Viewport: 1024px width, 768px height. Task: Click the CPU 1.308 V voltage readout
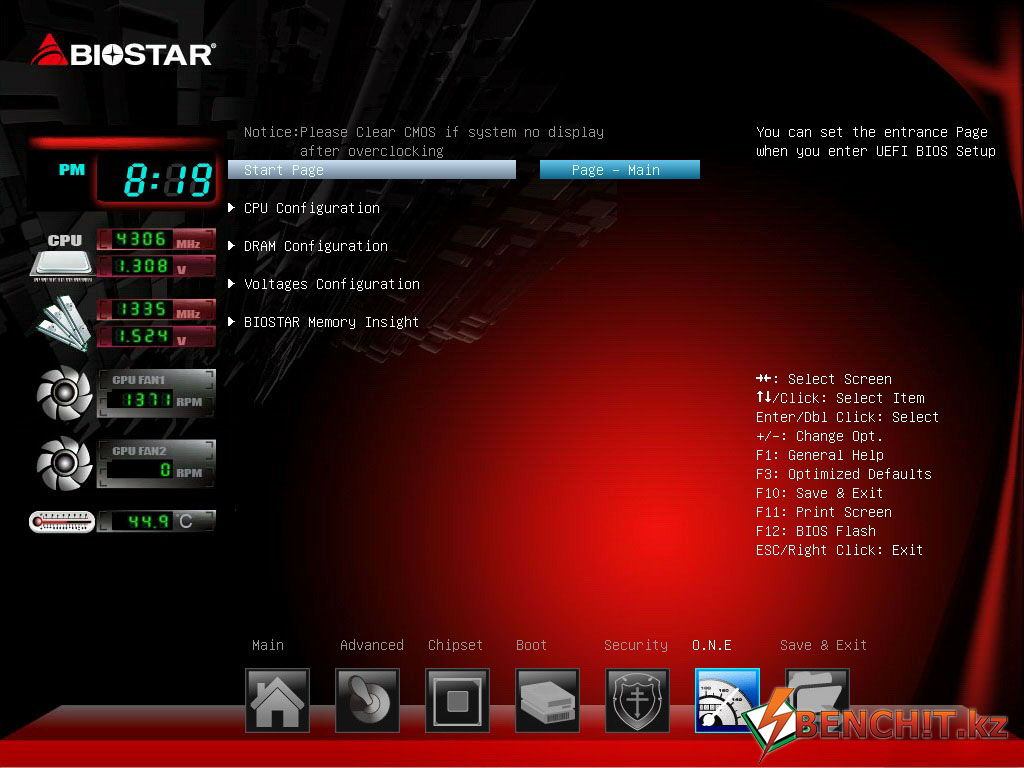(156, 266)
